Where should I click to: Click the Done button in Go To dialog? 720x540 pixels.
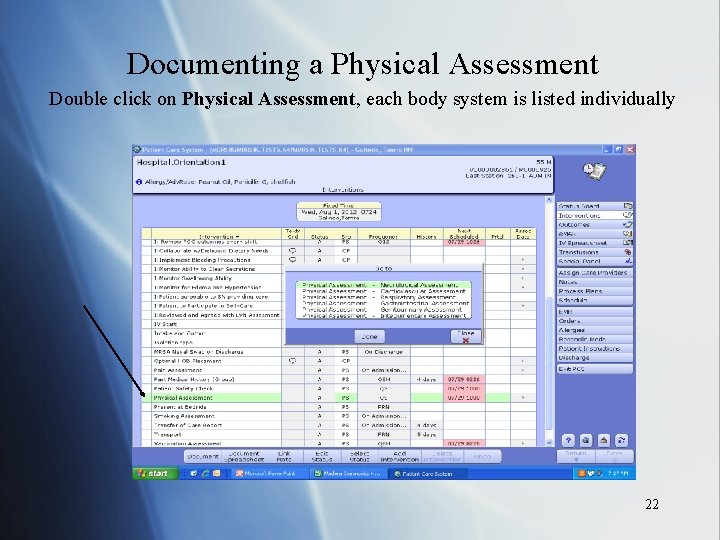pos(370,337)
